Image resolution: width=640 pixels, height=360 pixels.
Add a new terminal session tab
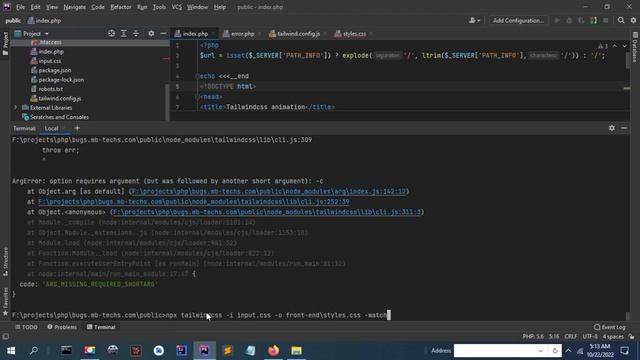77,128
